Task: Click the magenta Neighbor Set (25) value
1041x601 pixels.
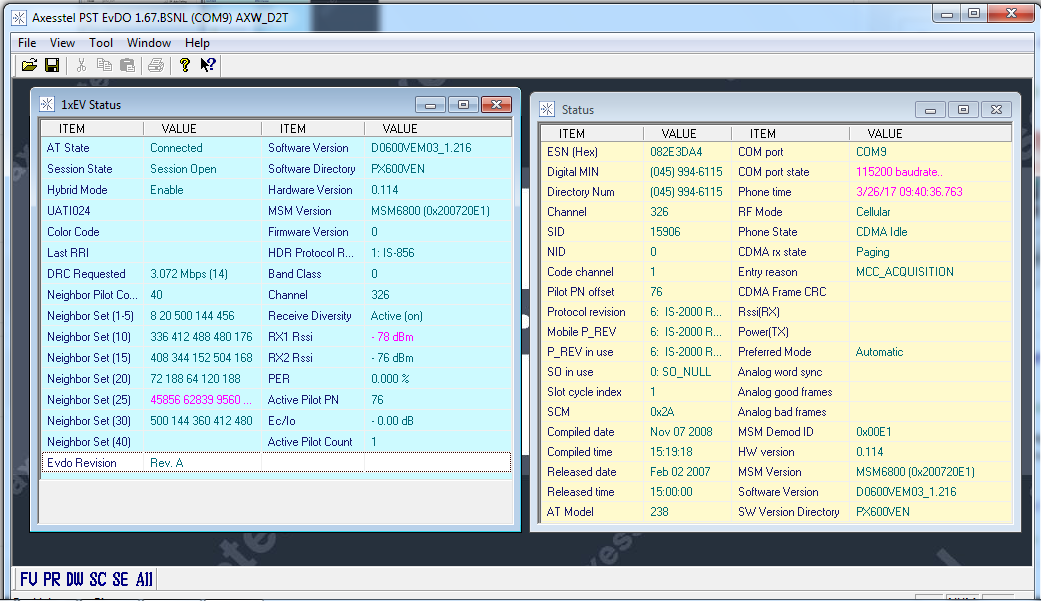Action: 201,400
